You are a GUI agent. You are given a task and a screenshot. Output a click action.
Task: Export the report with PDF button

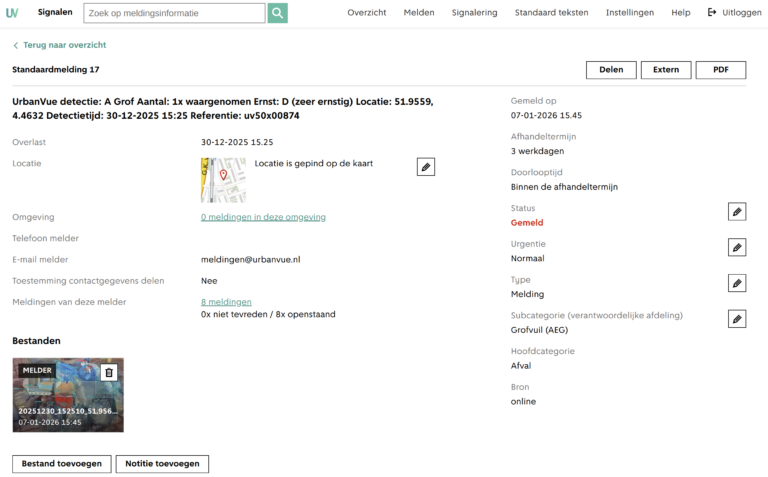click(720, 70)
